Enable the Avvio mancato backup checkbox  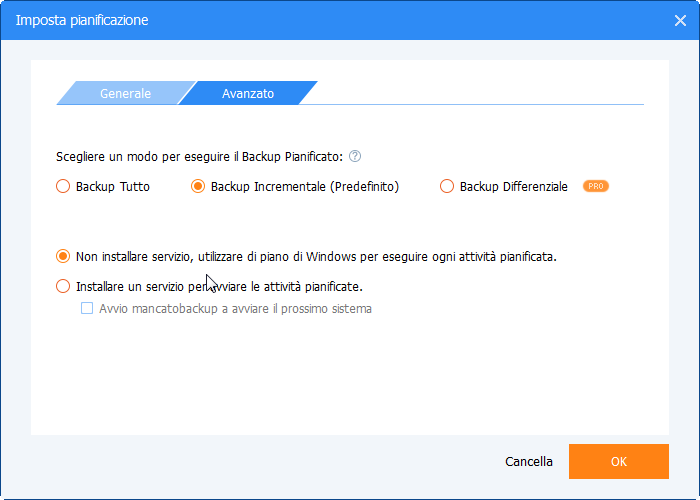[86, 309]
